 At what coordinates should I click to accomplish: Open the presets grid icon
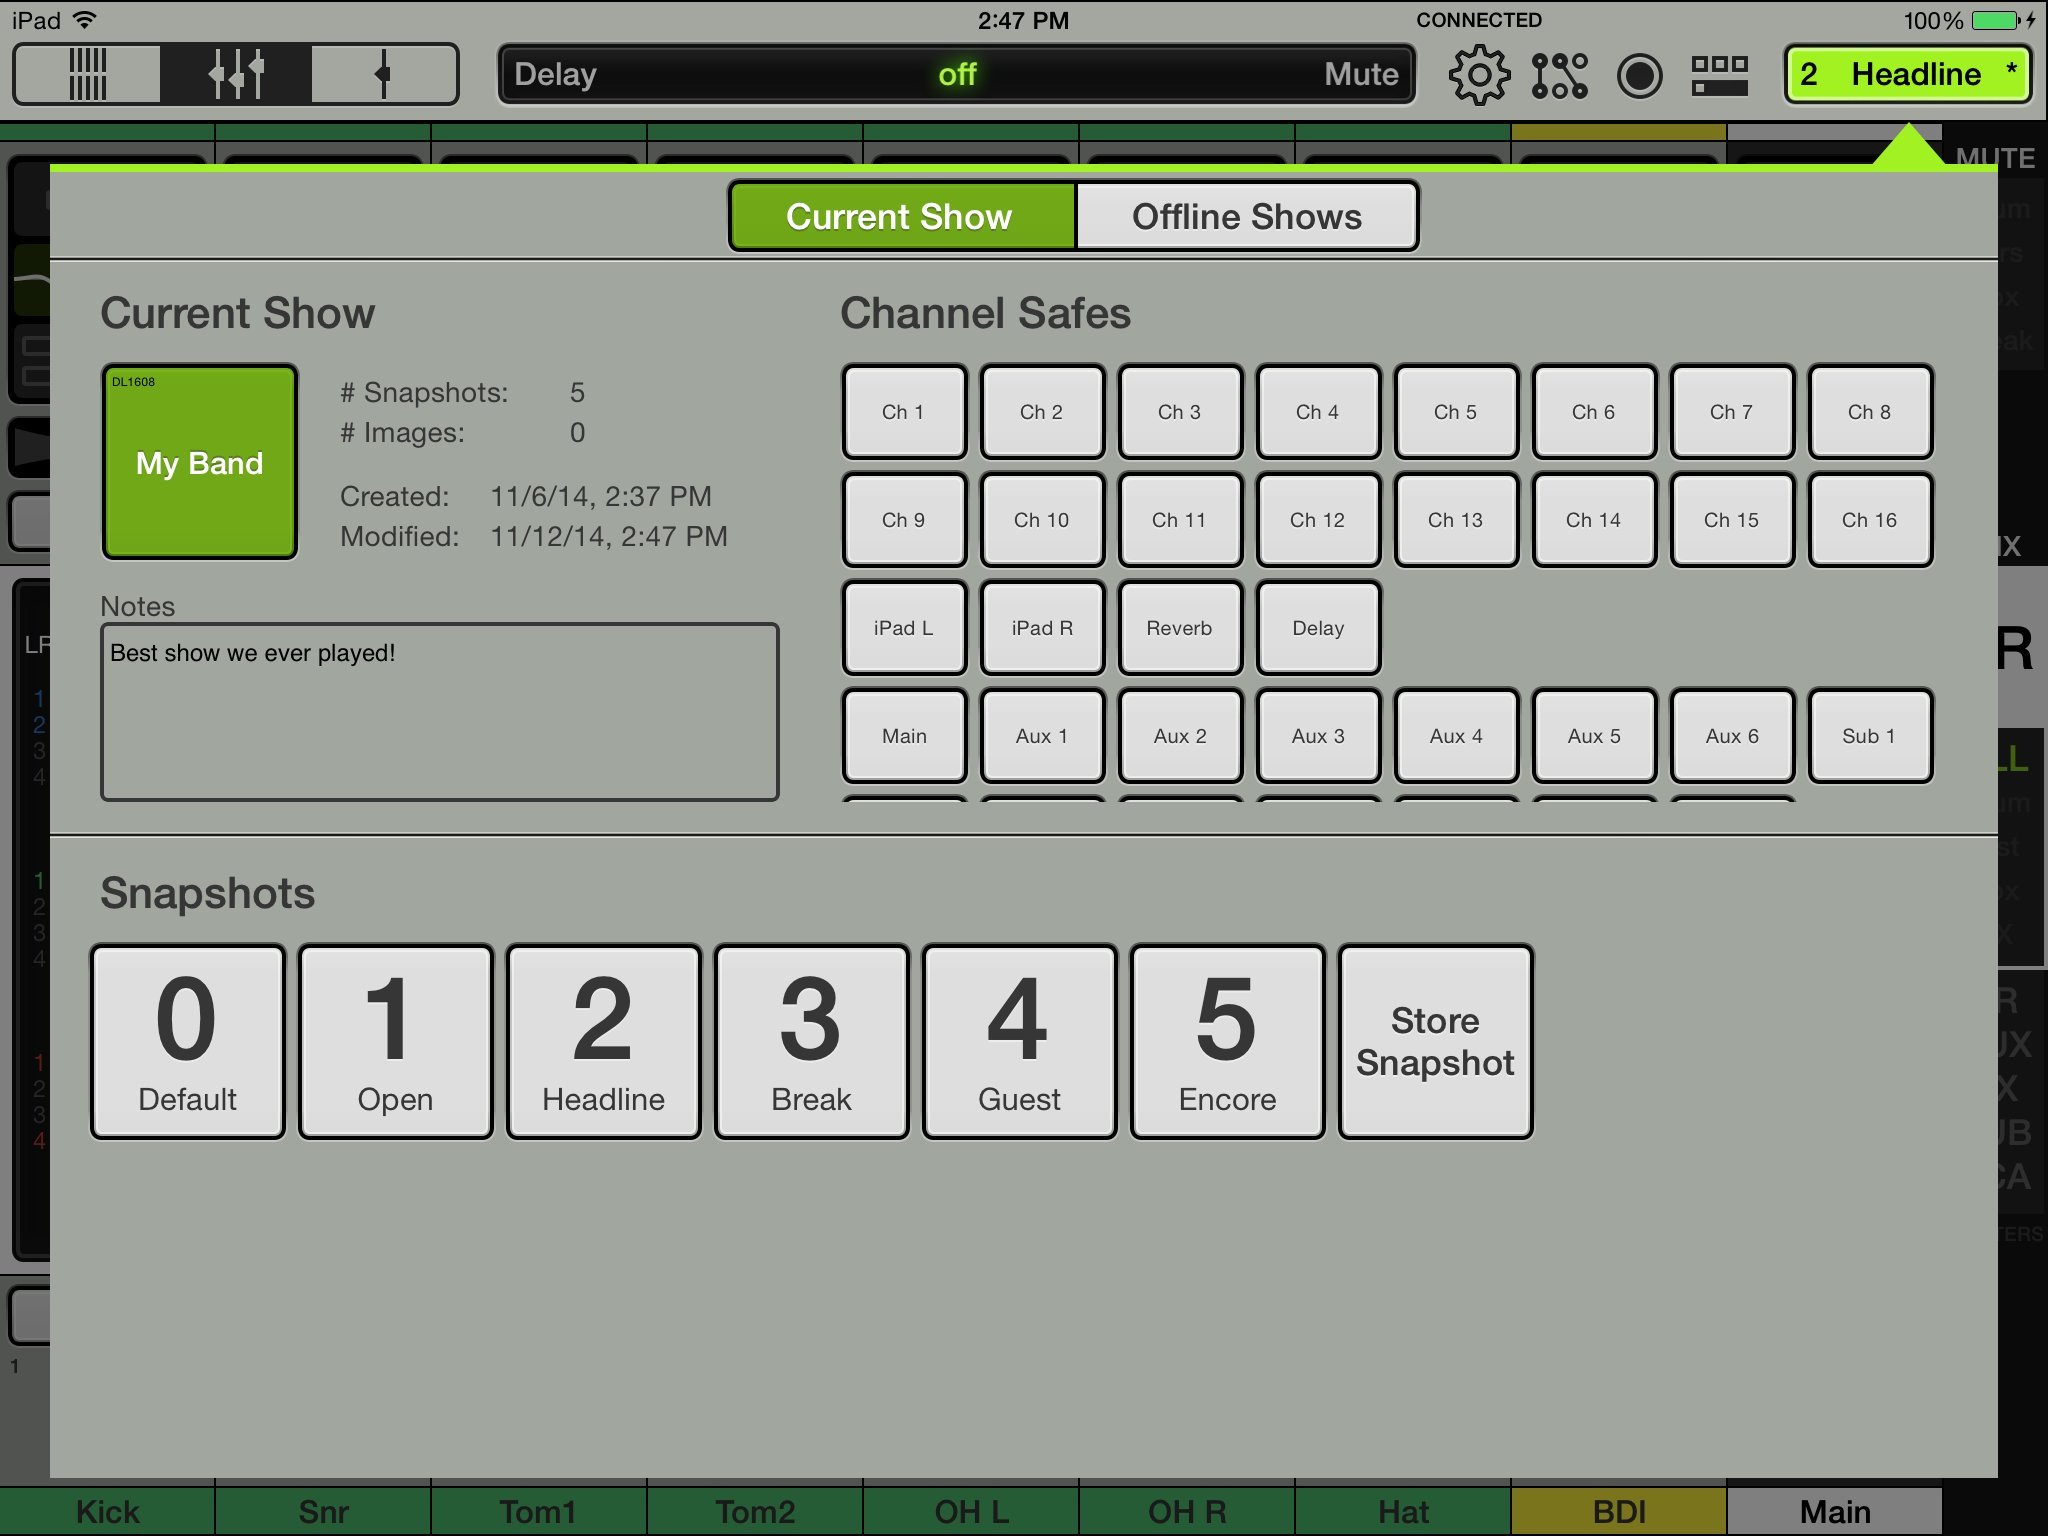tap(1719, 75)
